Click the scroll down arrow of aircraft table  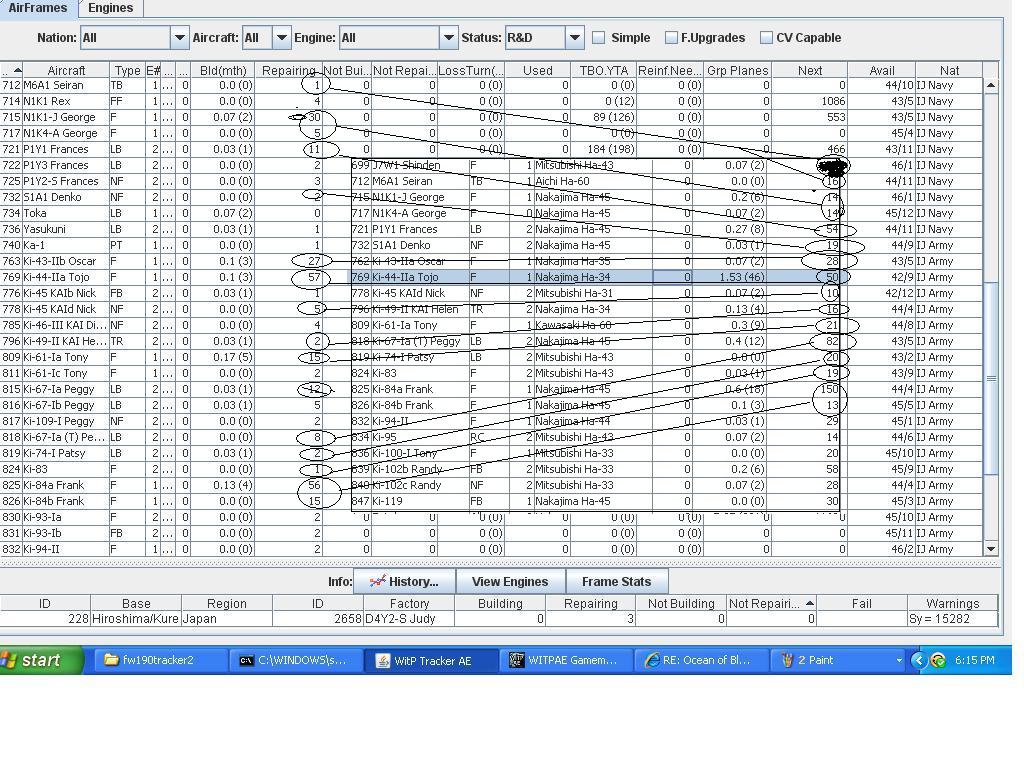[x=991, y=549]
